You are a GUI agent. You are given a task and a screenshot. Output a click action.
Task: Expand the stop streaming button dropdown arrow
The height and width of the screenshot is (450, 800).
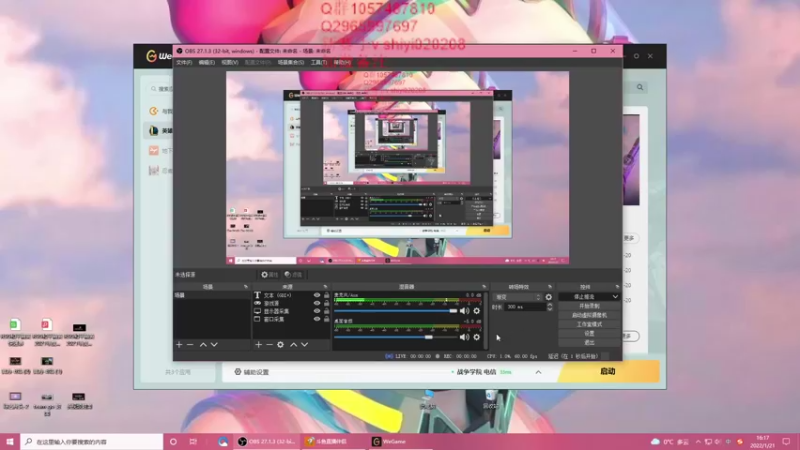[x=615, y=297]
